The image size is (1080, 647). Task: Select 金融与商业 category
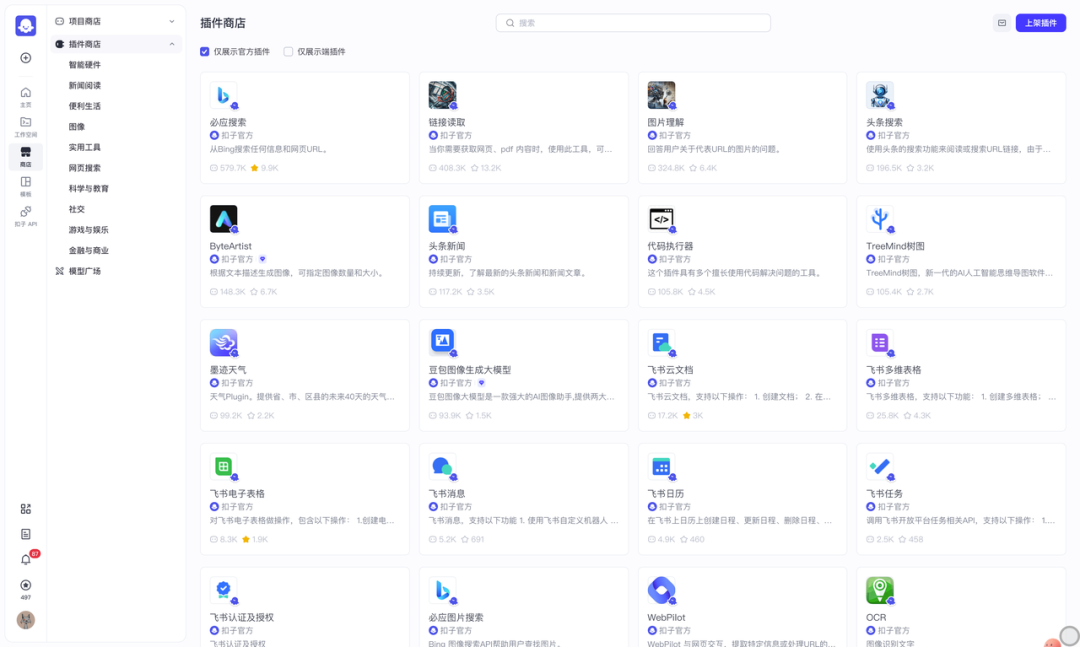tap(89, 251)
